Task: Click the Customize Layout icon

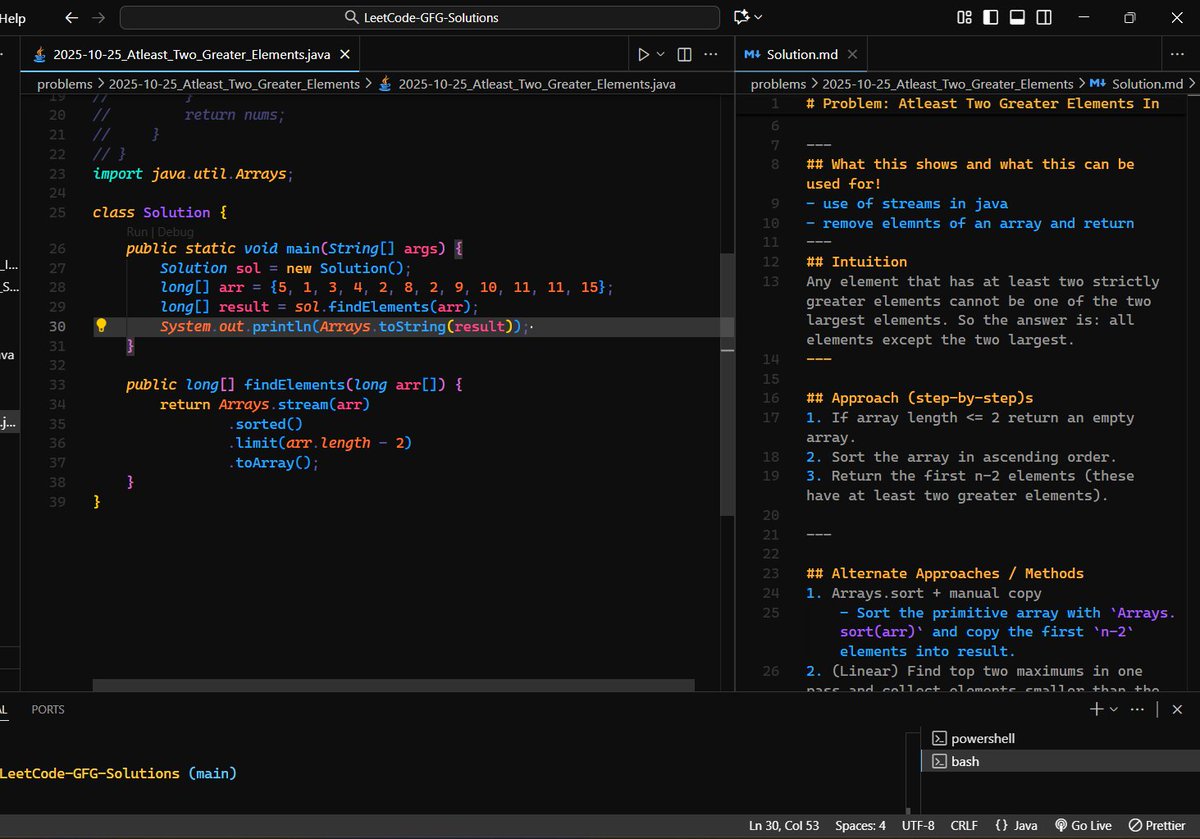Action: pos(964,17)
